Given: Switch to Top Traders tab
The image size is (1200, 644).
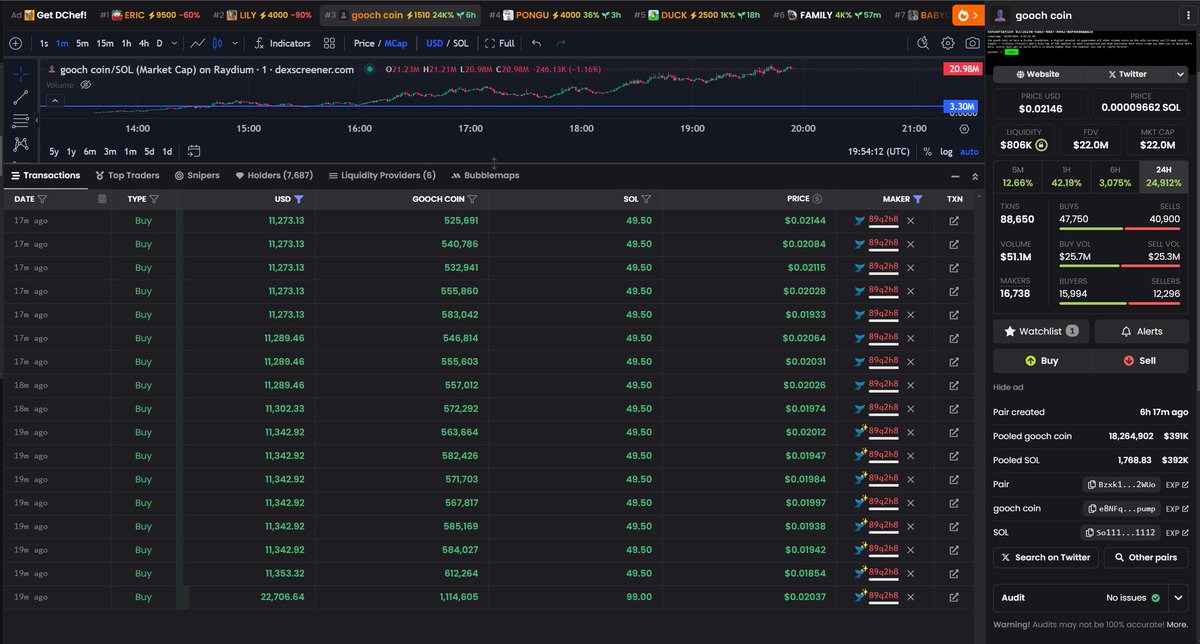Looking at the screenshot, I should (127, 175).
